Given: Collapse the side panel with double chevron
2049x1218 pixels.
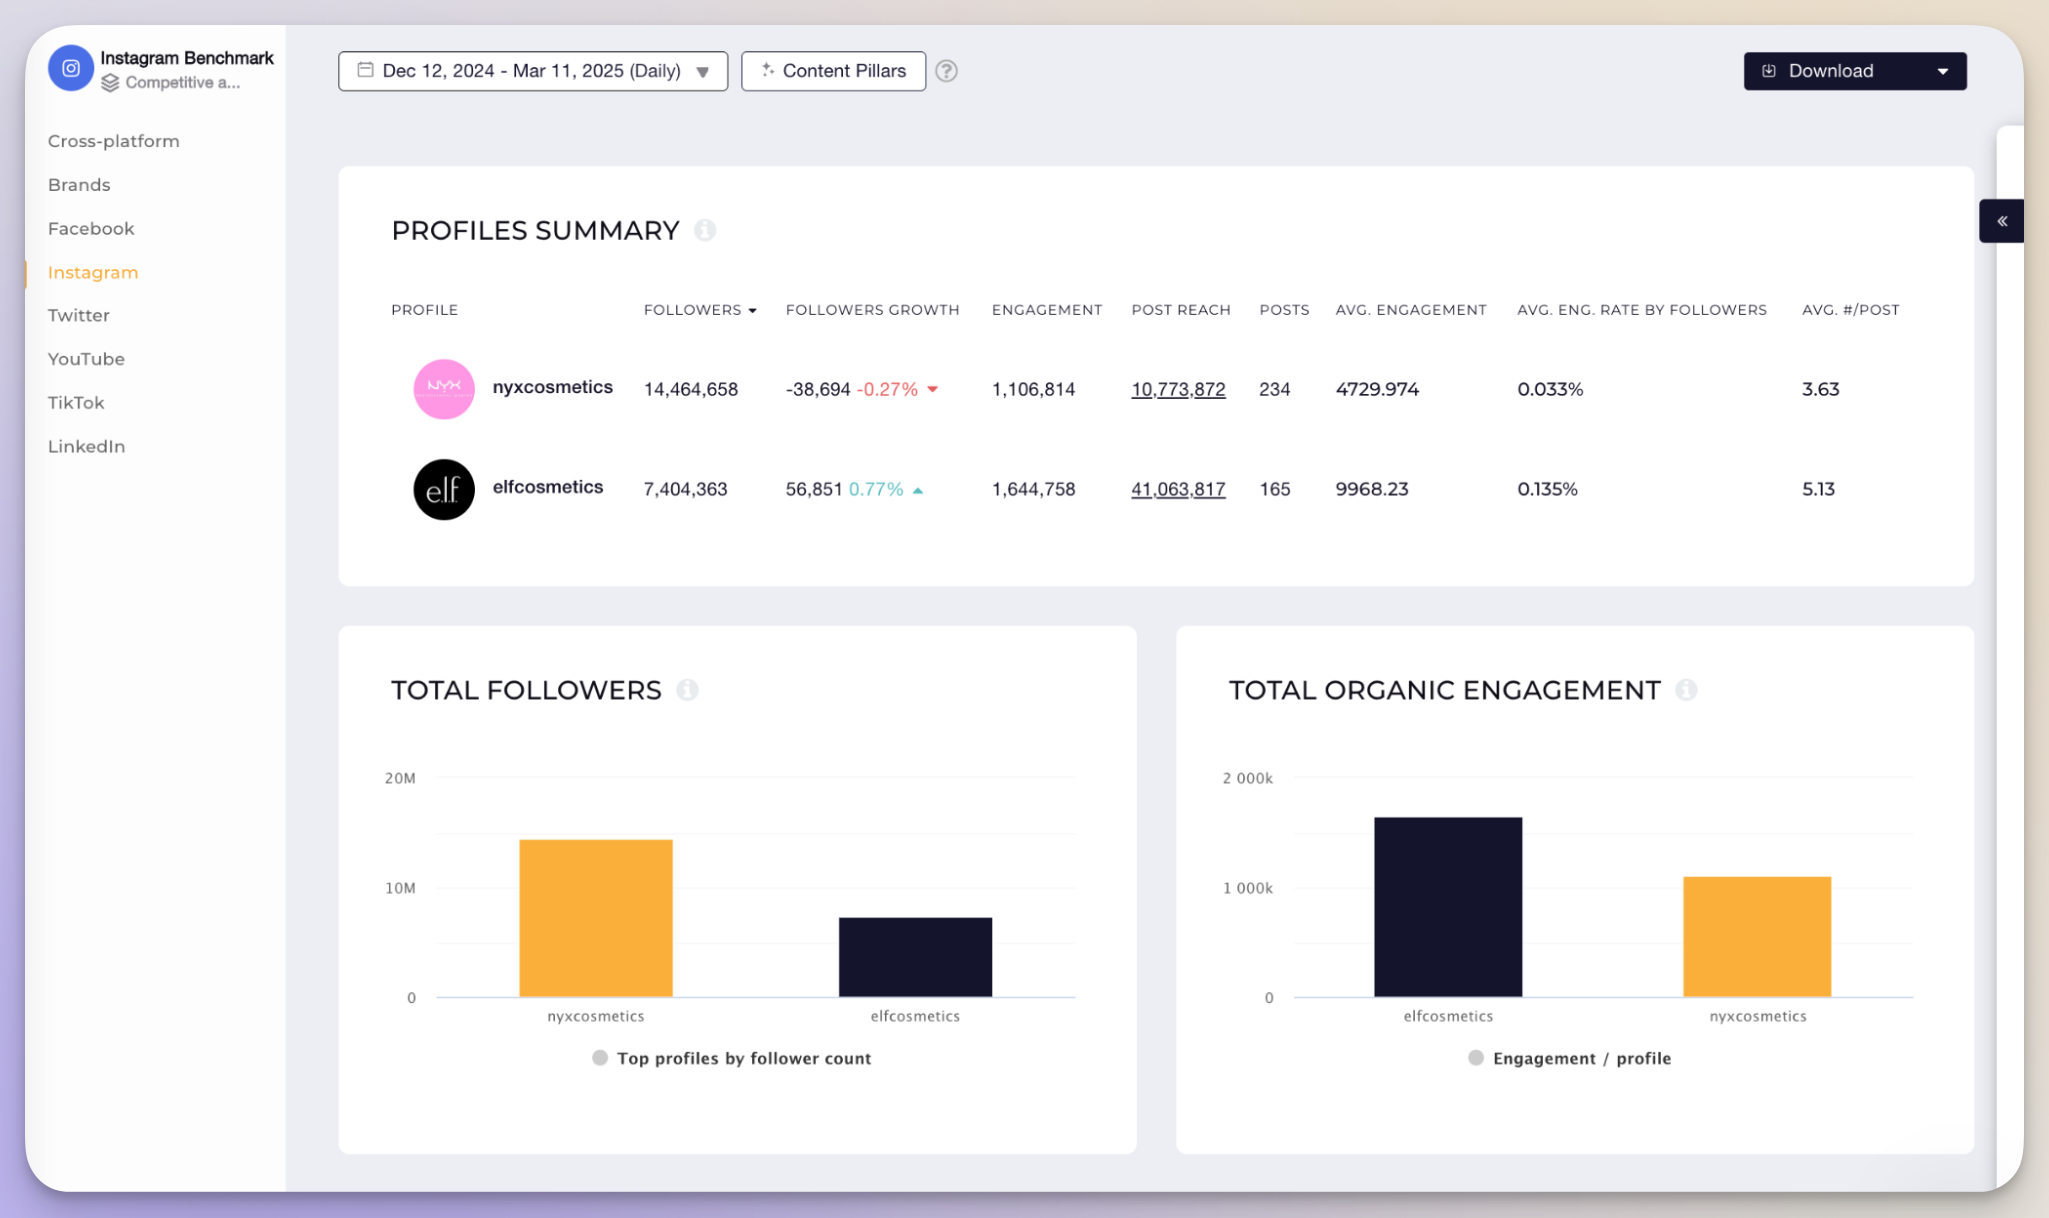Looking at the screenshot, I should (x=2002, y=221).
